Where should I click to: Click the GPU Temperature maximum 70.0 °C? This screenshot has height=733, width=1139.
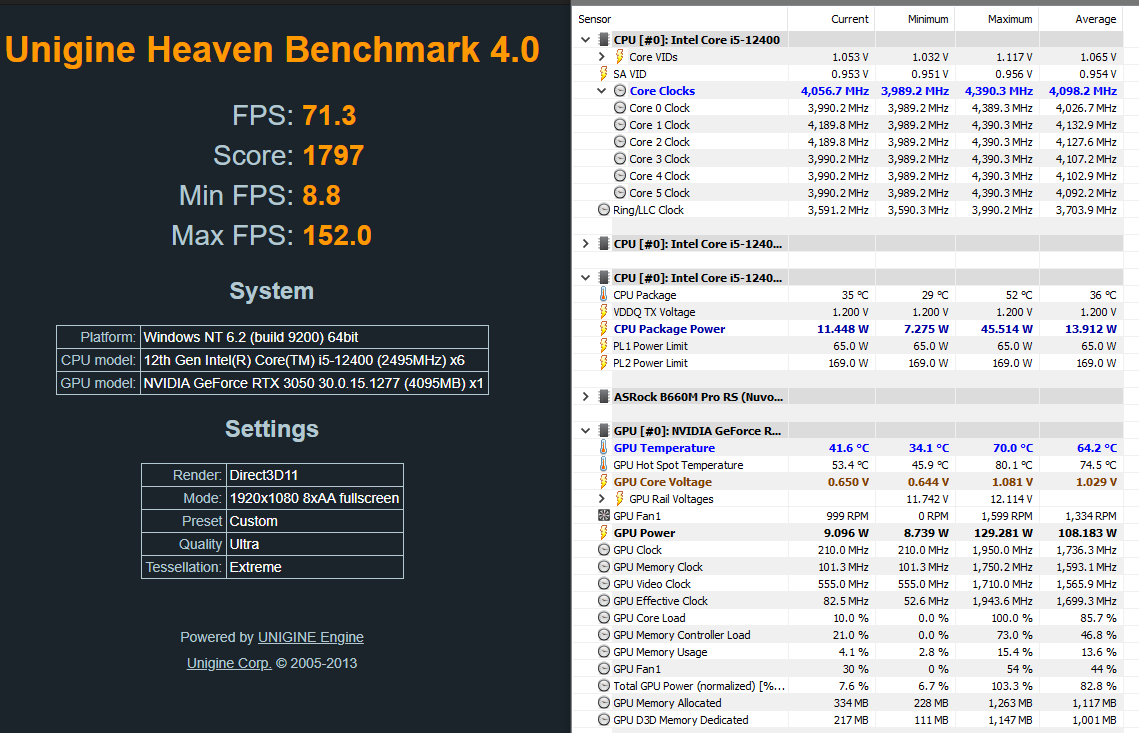[x=1013, y=448]
